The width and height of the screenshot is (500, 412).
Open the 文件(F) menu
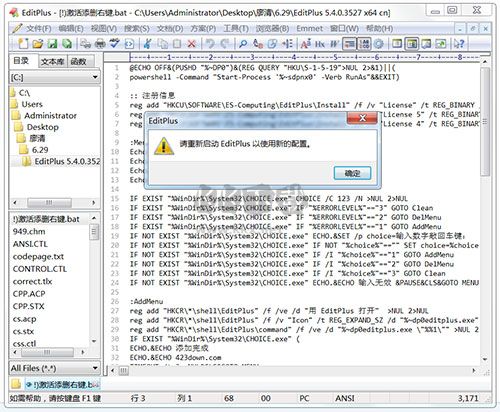point(39,29)
